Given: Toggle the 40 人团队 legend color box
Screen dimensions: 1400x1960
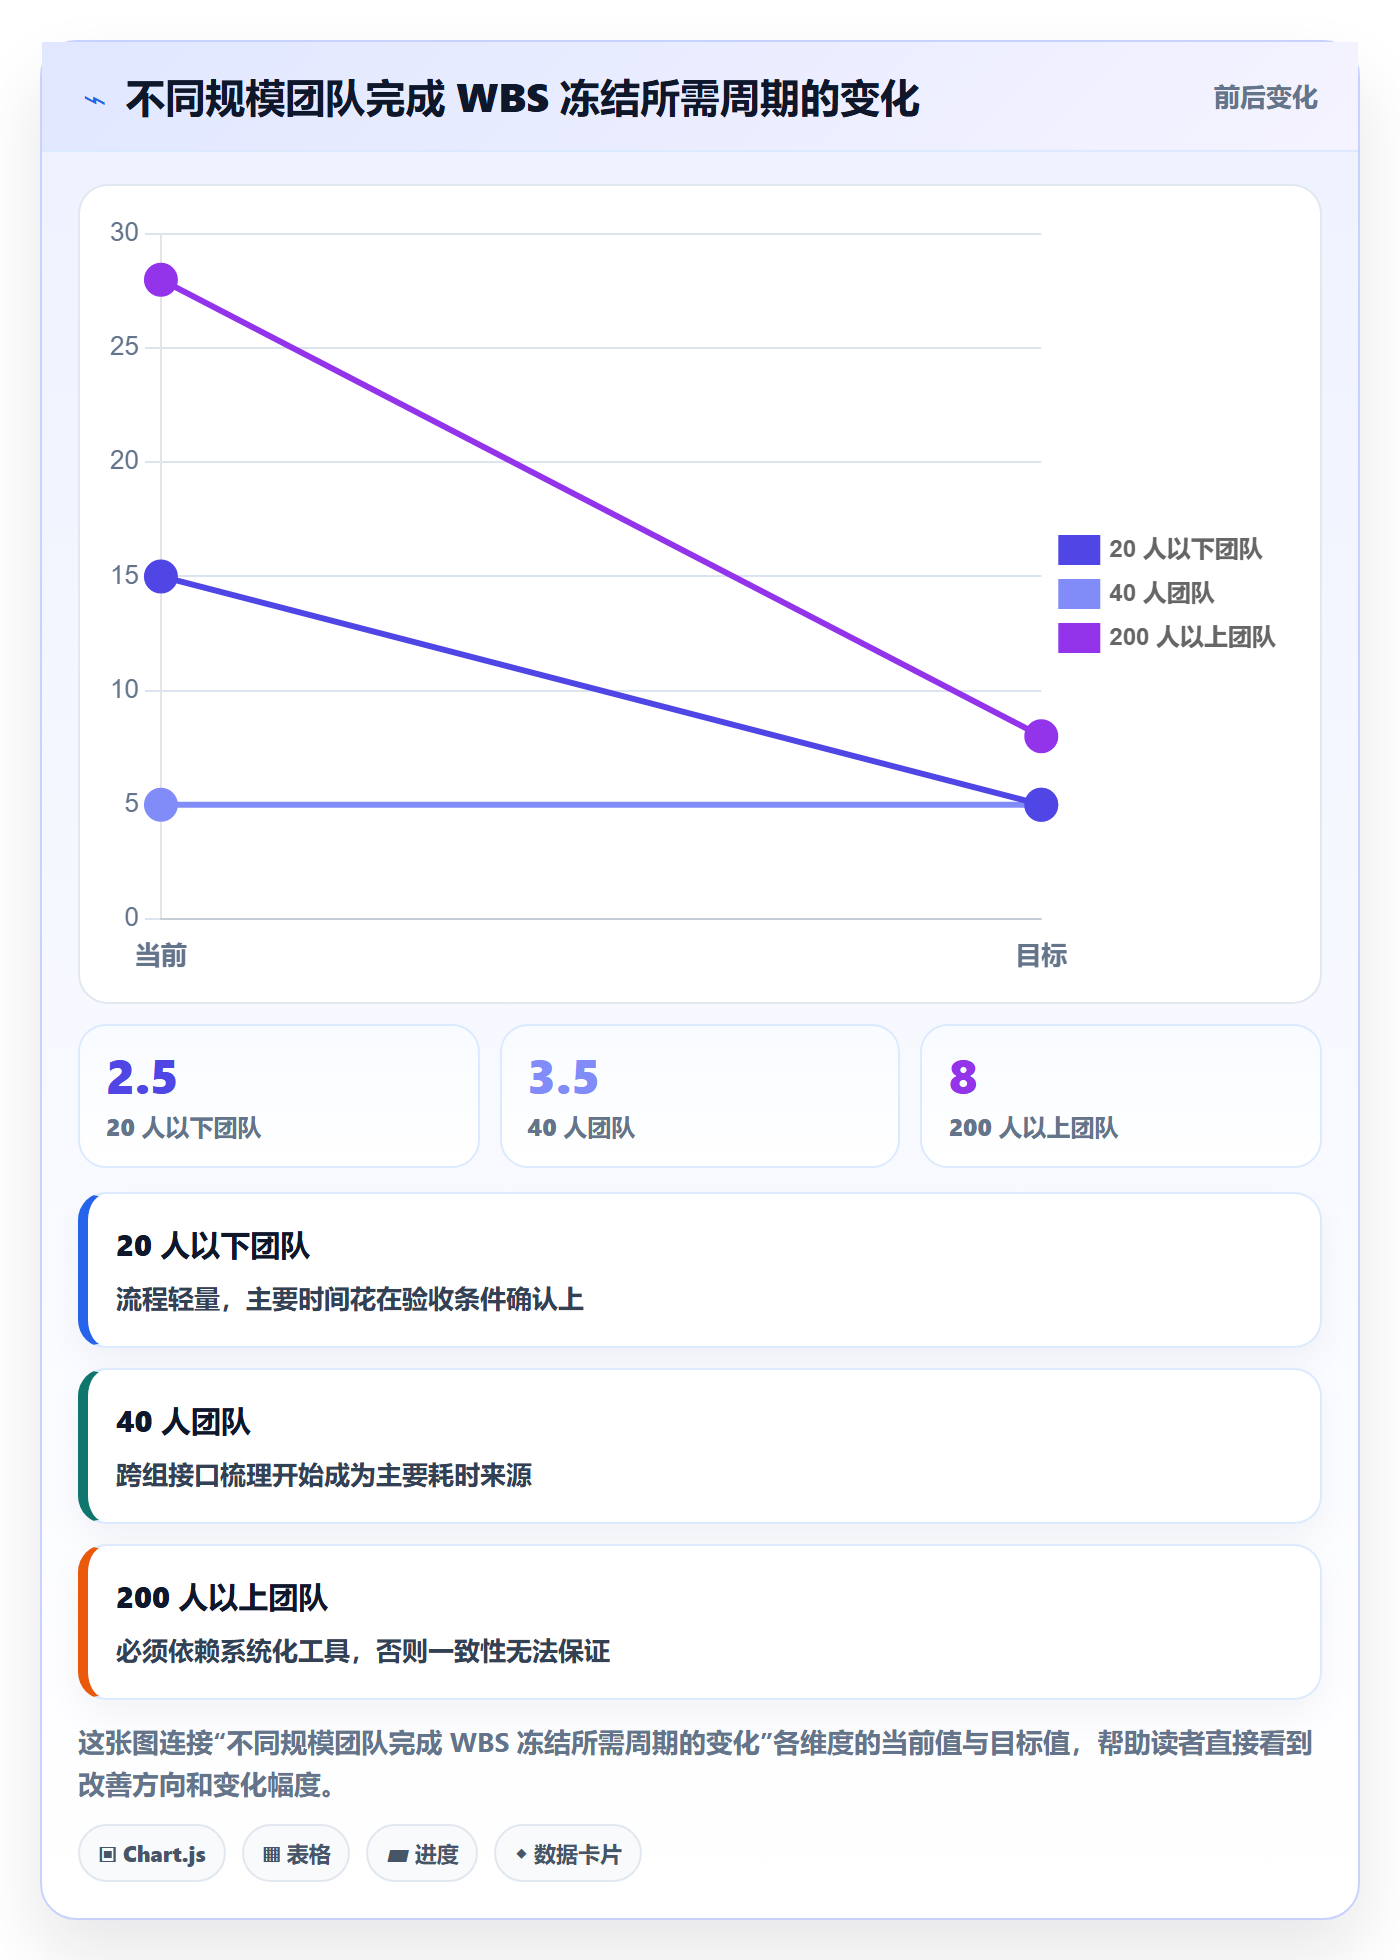Looking at the screenshot, I should click(x=1079, y=593).
